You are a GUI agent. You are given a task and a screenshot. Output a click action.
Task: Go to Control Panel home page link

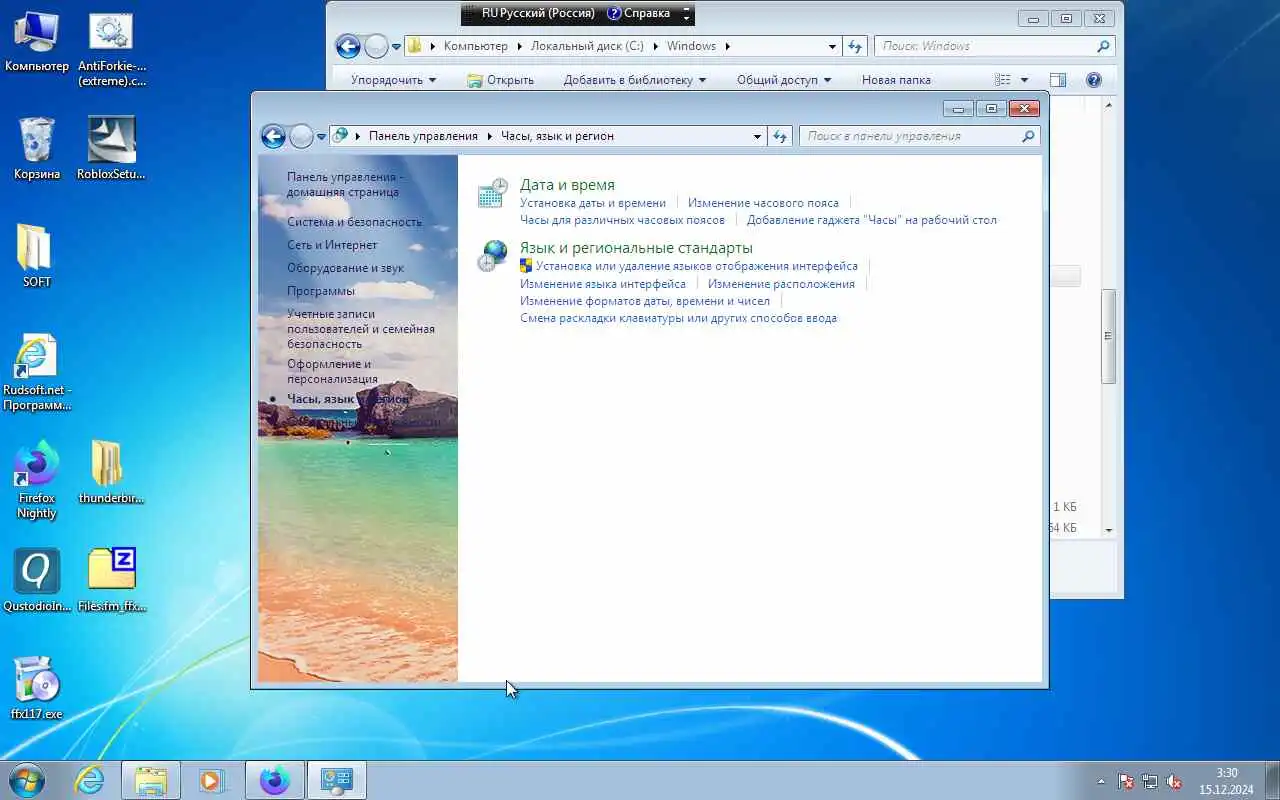pos(345,184)
